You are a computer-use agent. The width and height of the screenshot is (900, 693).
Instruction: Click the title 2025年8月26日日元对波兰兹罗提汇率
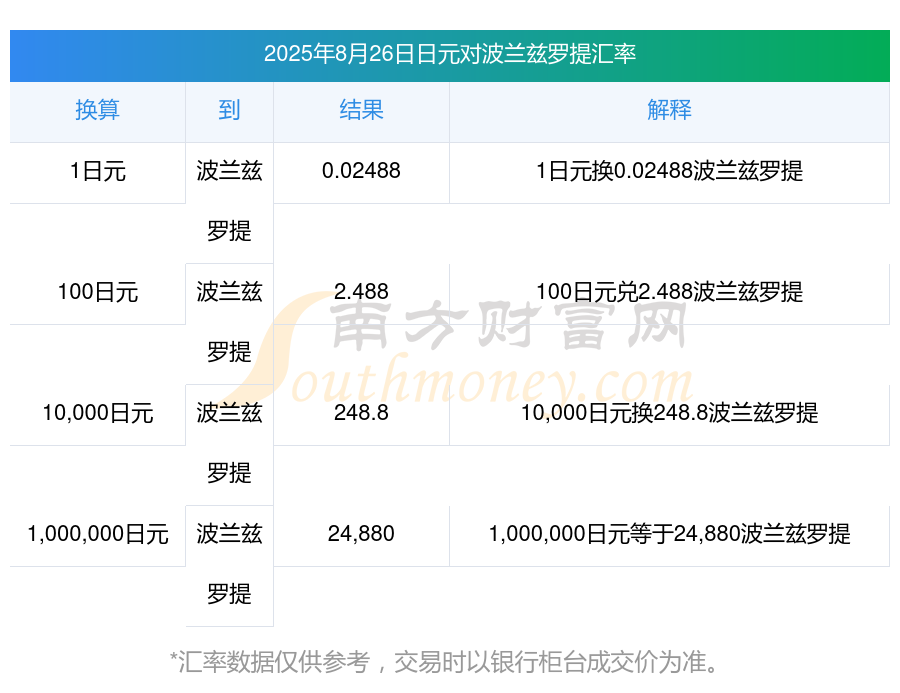pos(449,54)
